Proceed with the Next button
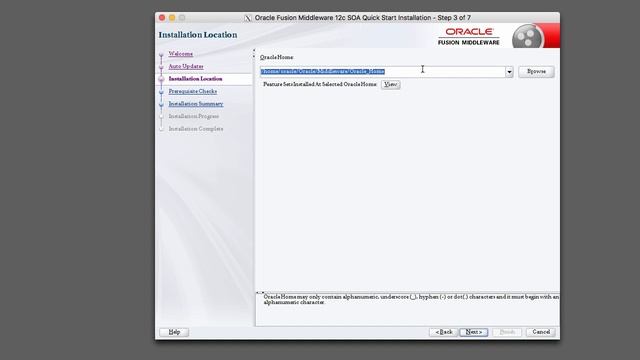The height and width of the screenshot is (360, 640). click(473, 332)
